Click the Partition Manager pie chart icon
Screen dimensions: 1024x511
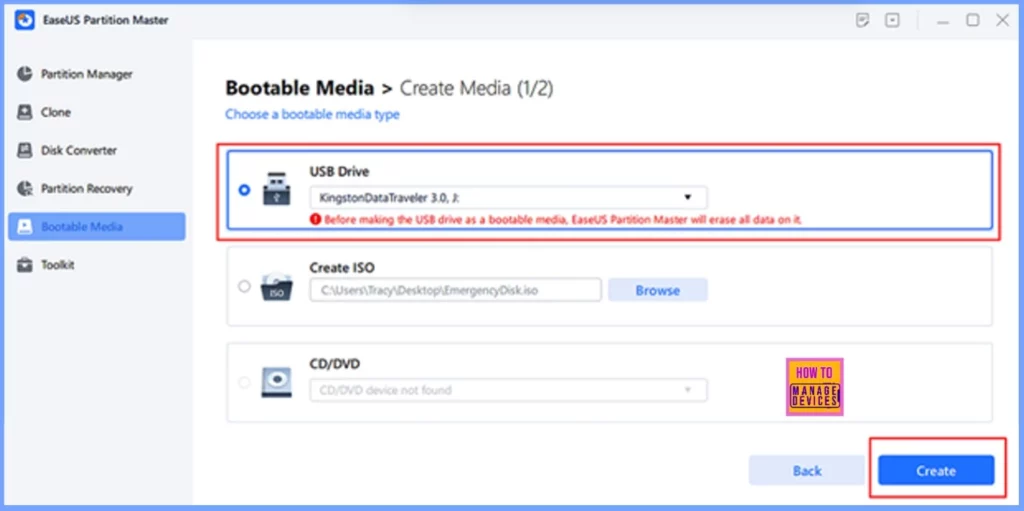[25, 74]
